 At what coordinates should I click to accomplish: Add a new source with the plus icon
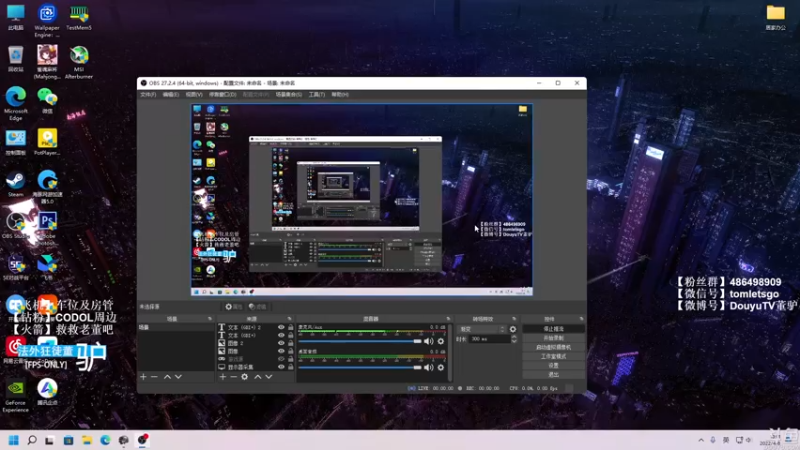(x=222, y=377)
